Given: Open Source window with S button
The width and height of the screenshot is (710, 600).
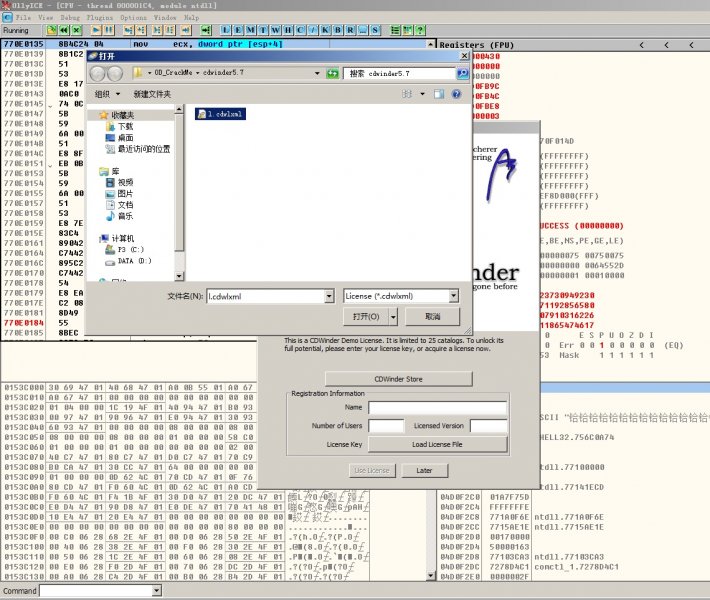Looking at the screenshot, I should [x=375, y=30].
